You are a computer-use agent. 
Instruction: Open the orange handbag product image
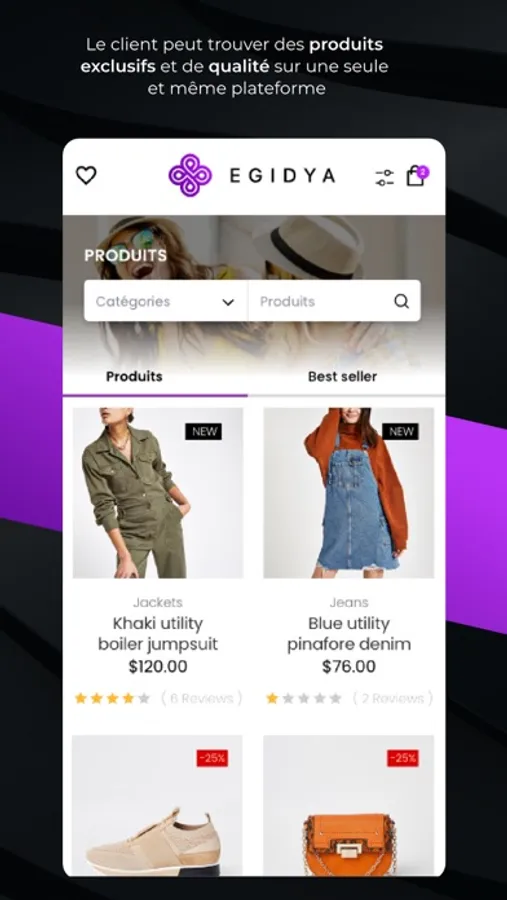[349, 805]
